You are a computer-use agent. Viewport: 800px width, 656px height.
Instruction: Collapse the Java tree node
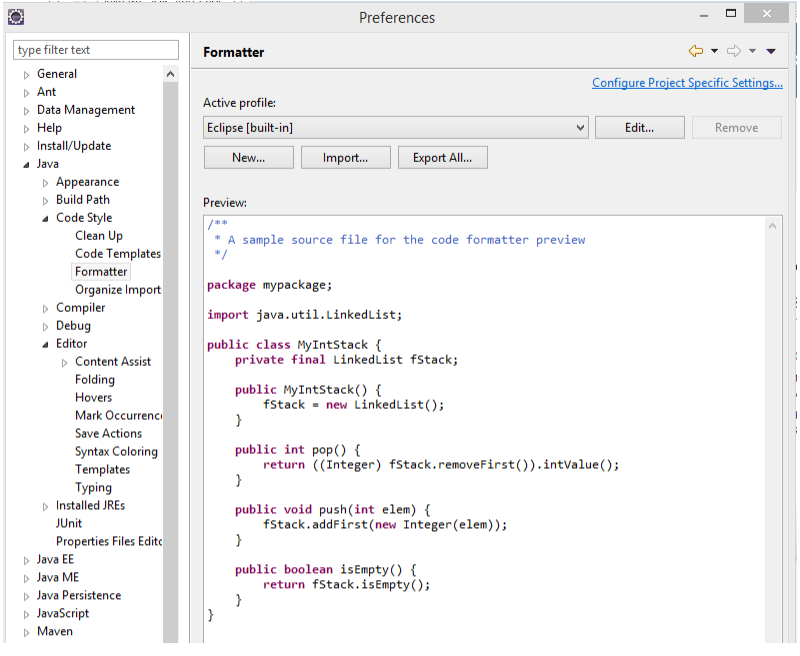[x=27, y=165]
